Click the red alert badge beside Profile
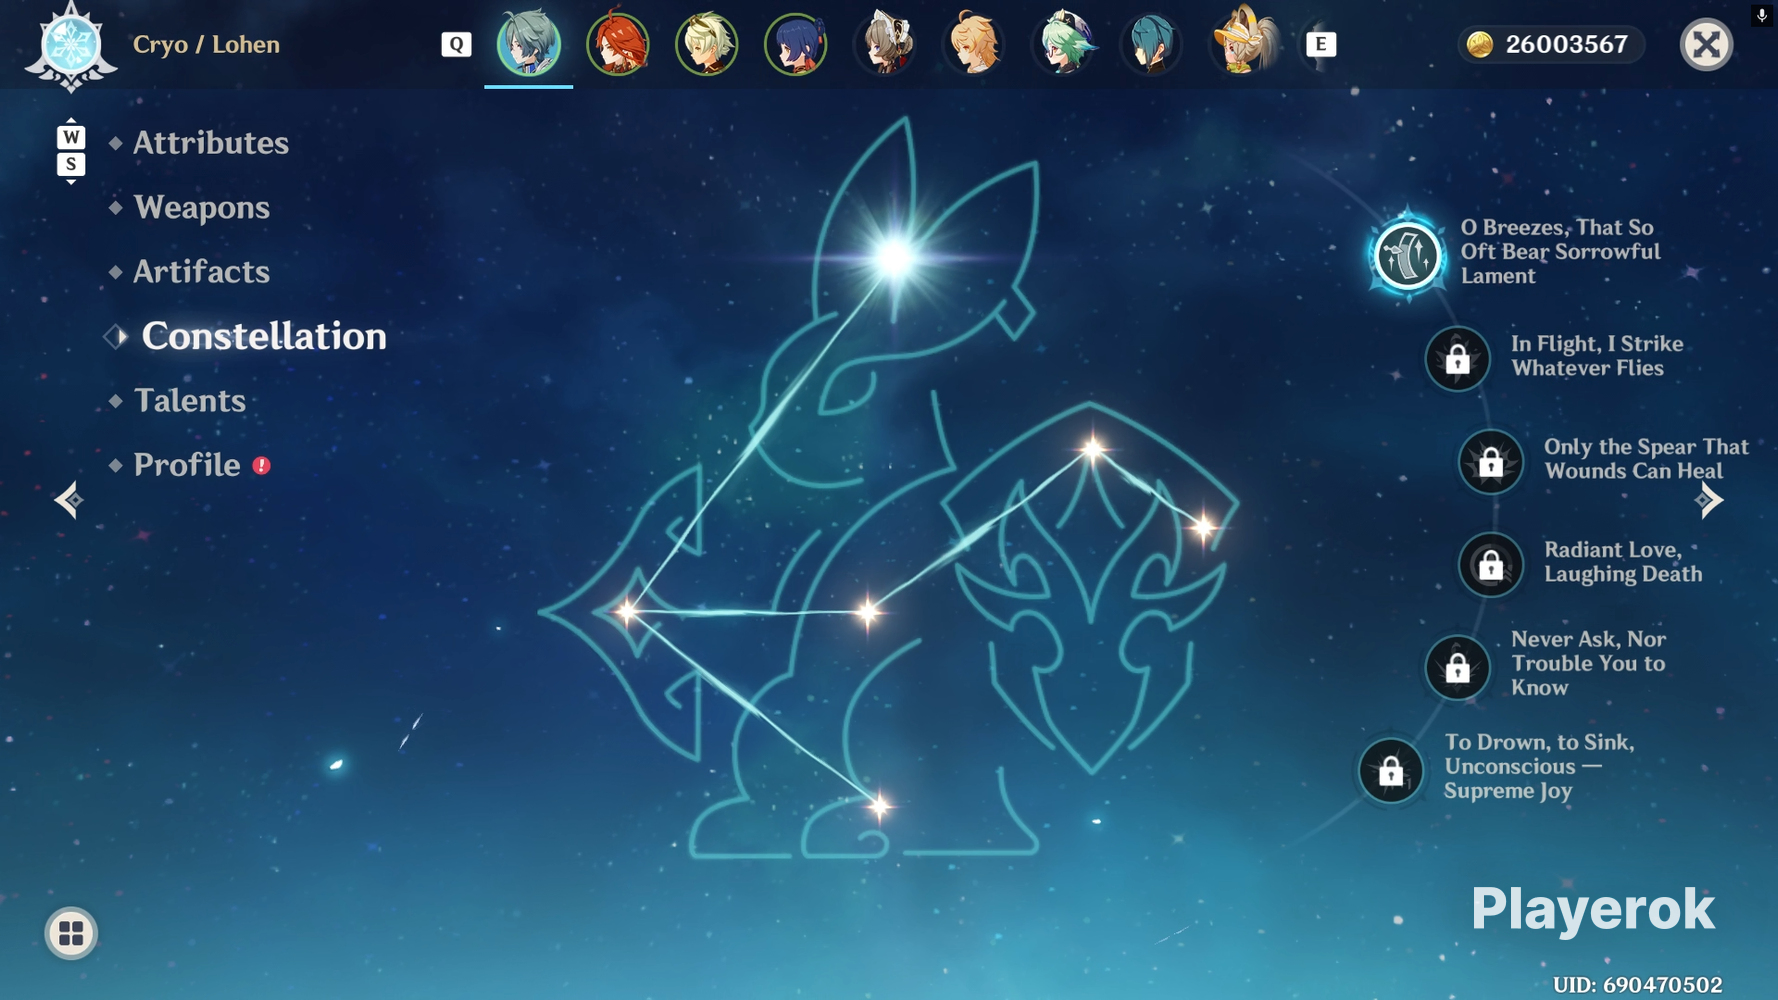Screen dimensions: 1778x1000 point(262,465)
